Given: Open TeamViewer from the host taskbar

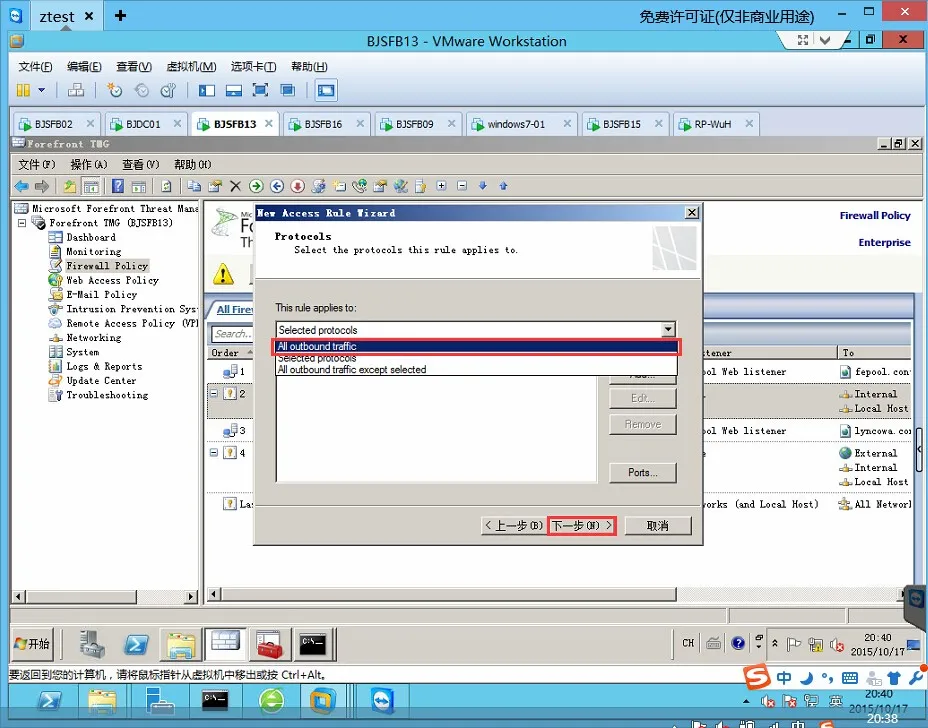Looking at the screenshot, I should (x=382, y=701).
